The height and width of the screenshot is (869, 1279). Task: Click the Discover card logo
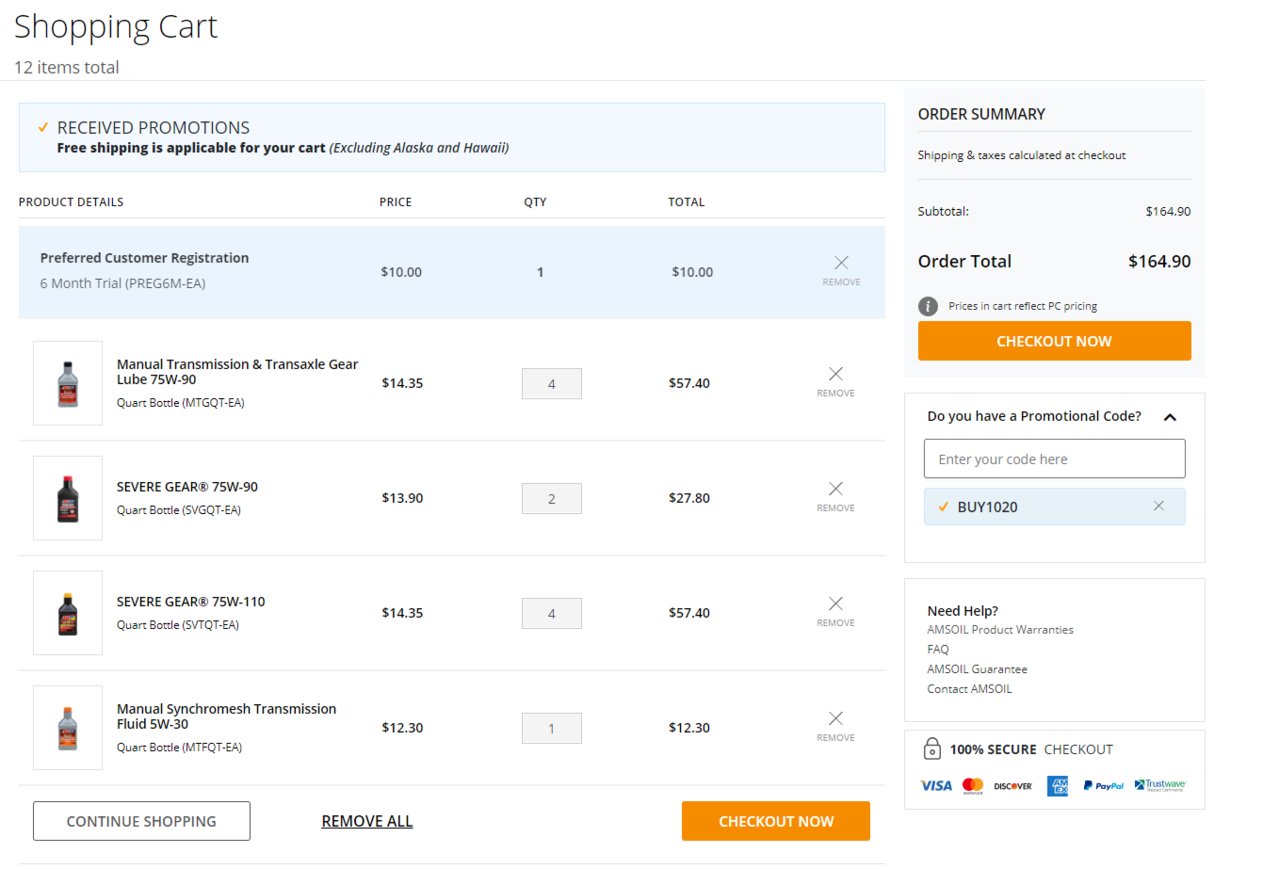click(x=1013, y=786)
